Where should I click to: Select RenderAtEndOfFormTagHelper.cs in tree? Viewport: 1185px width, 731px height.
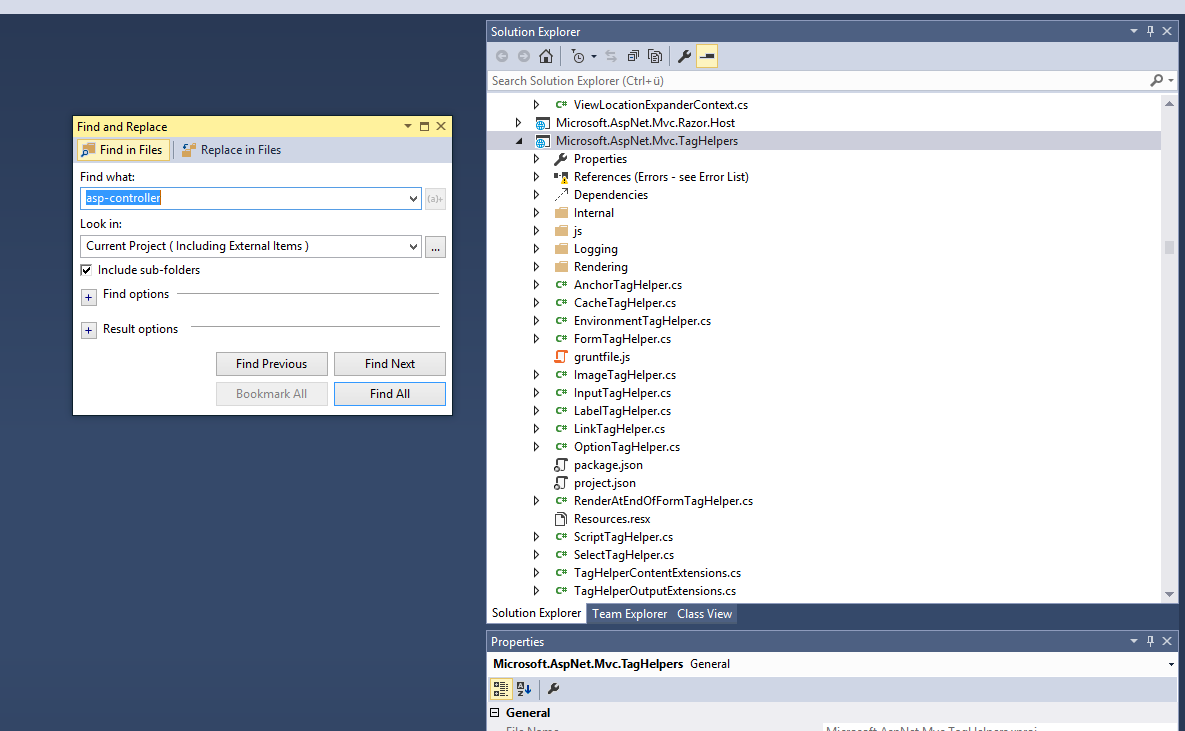[663, 501]
